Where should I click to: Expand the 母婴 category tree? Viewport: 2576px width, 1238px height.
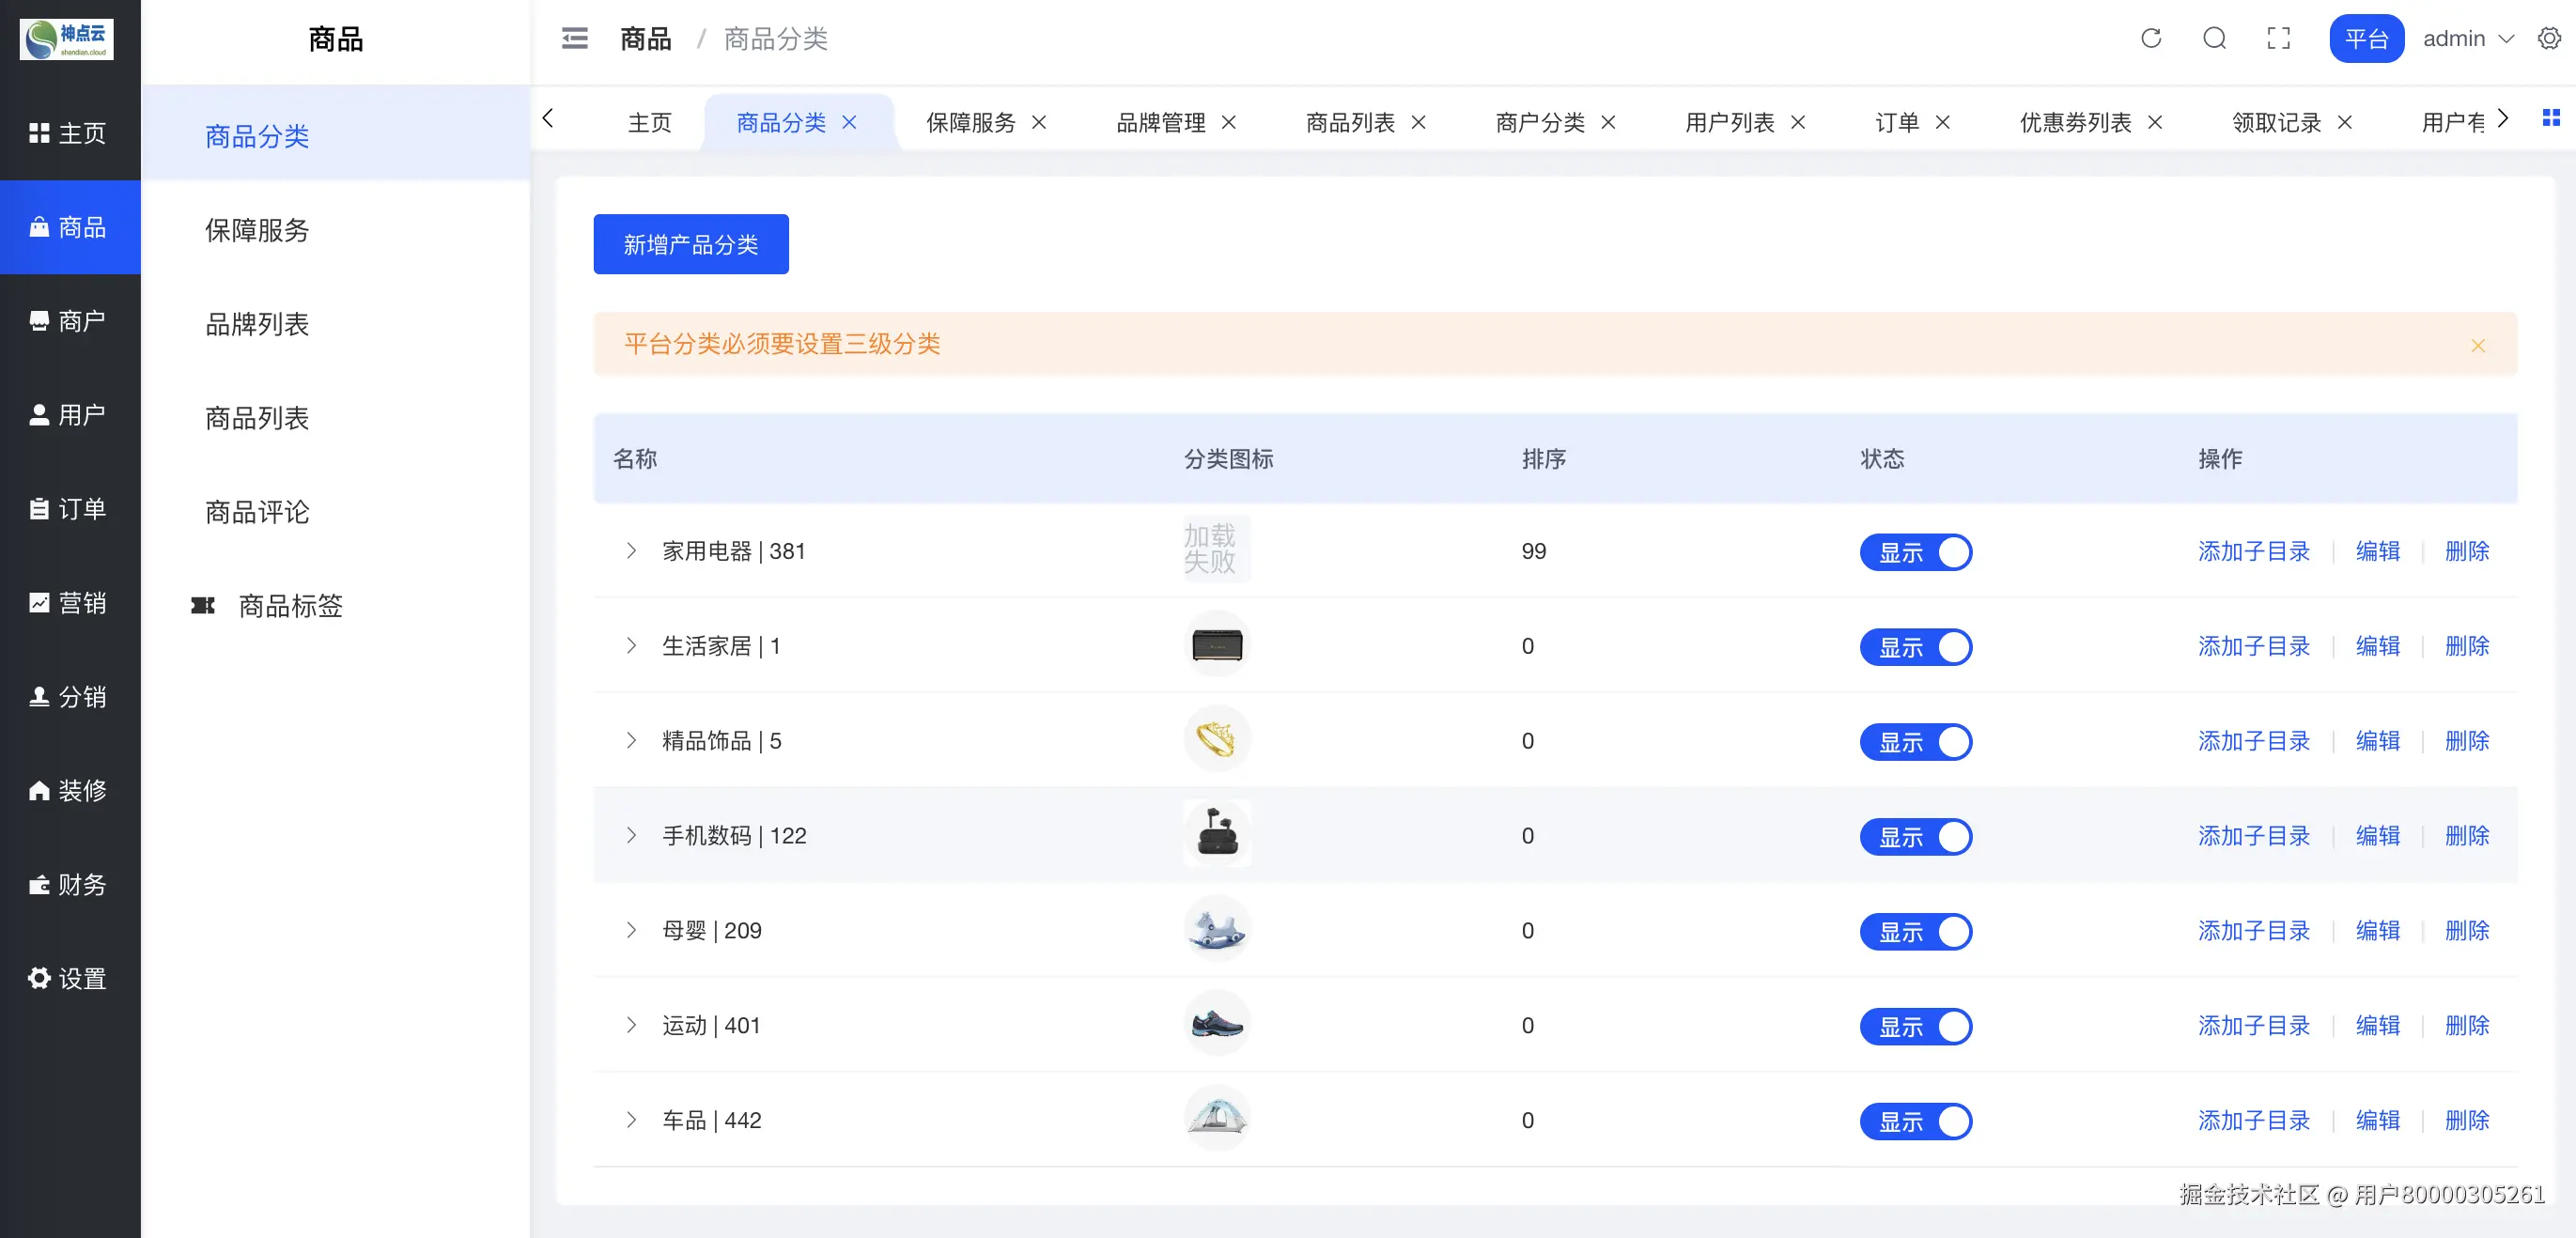[x=631, y=930]
